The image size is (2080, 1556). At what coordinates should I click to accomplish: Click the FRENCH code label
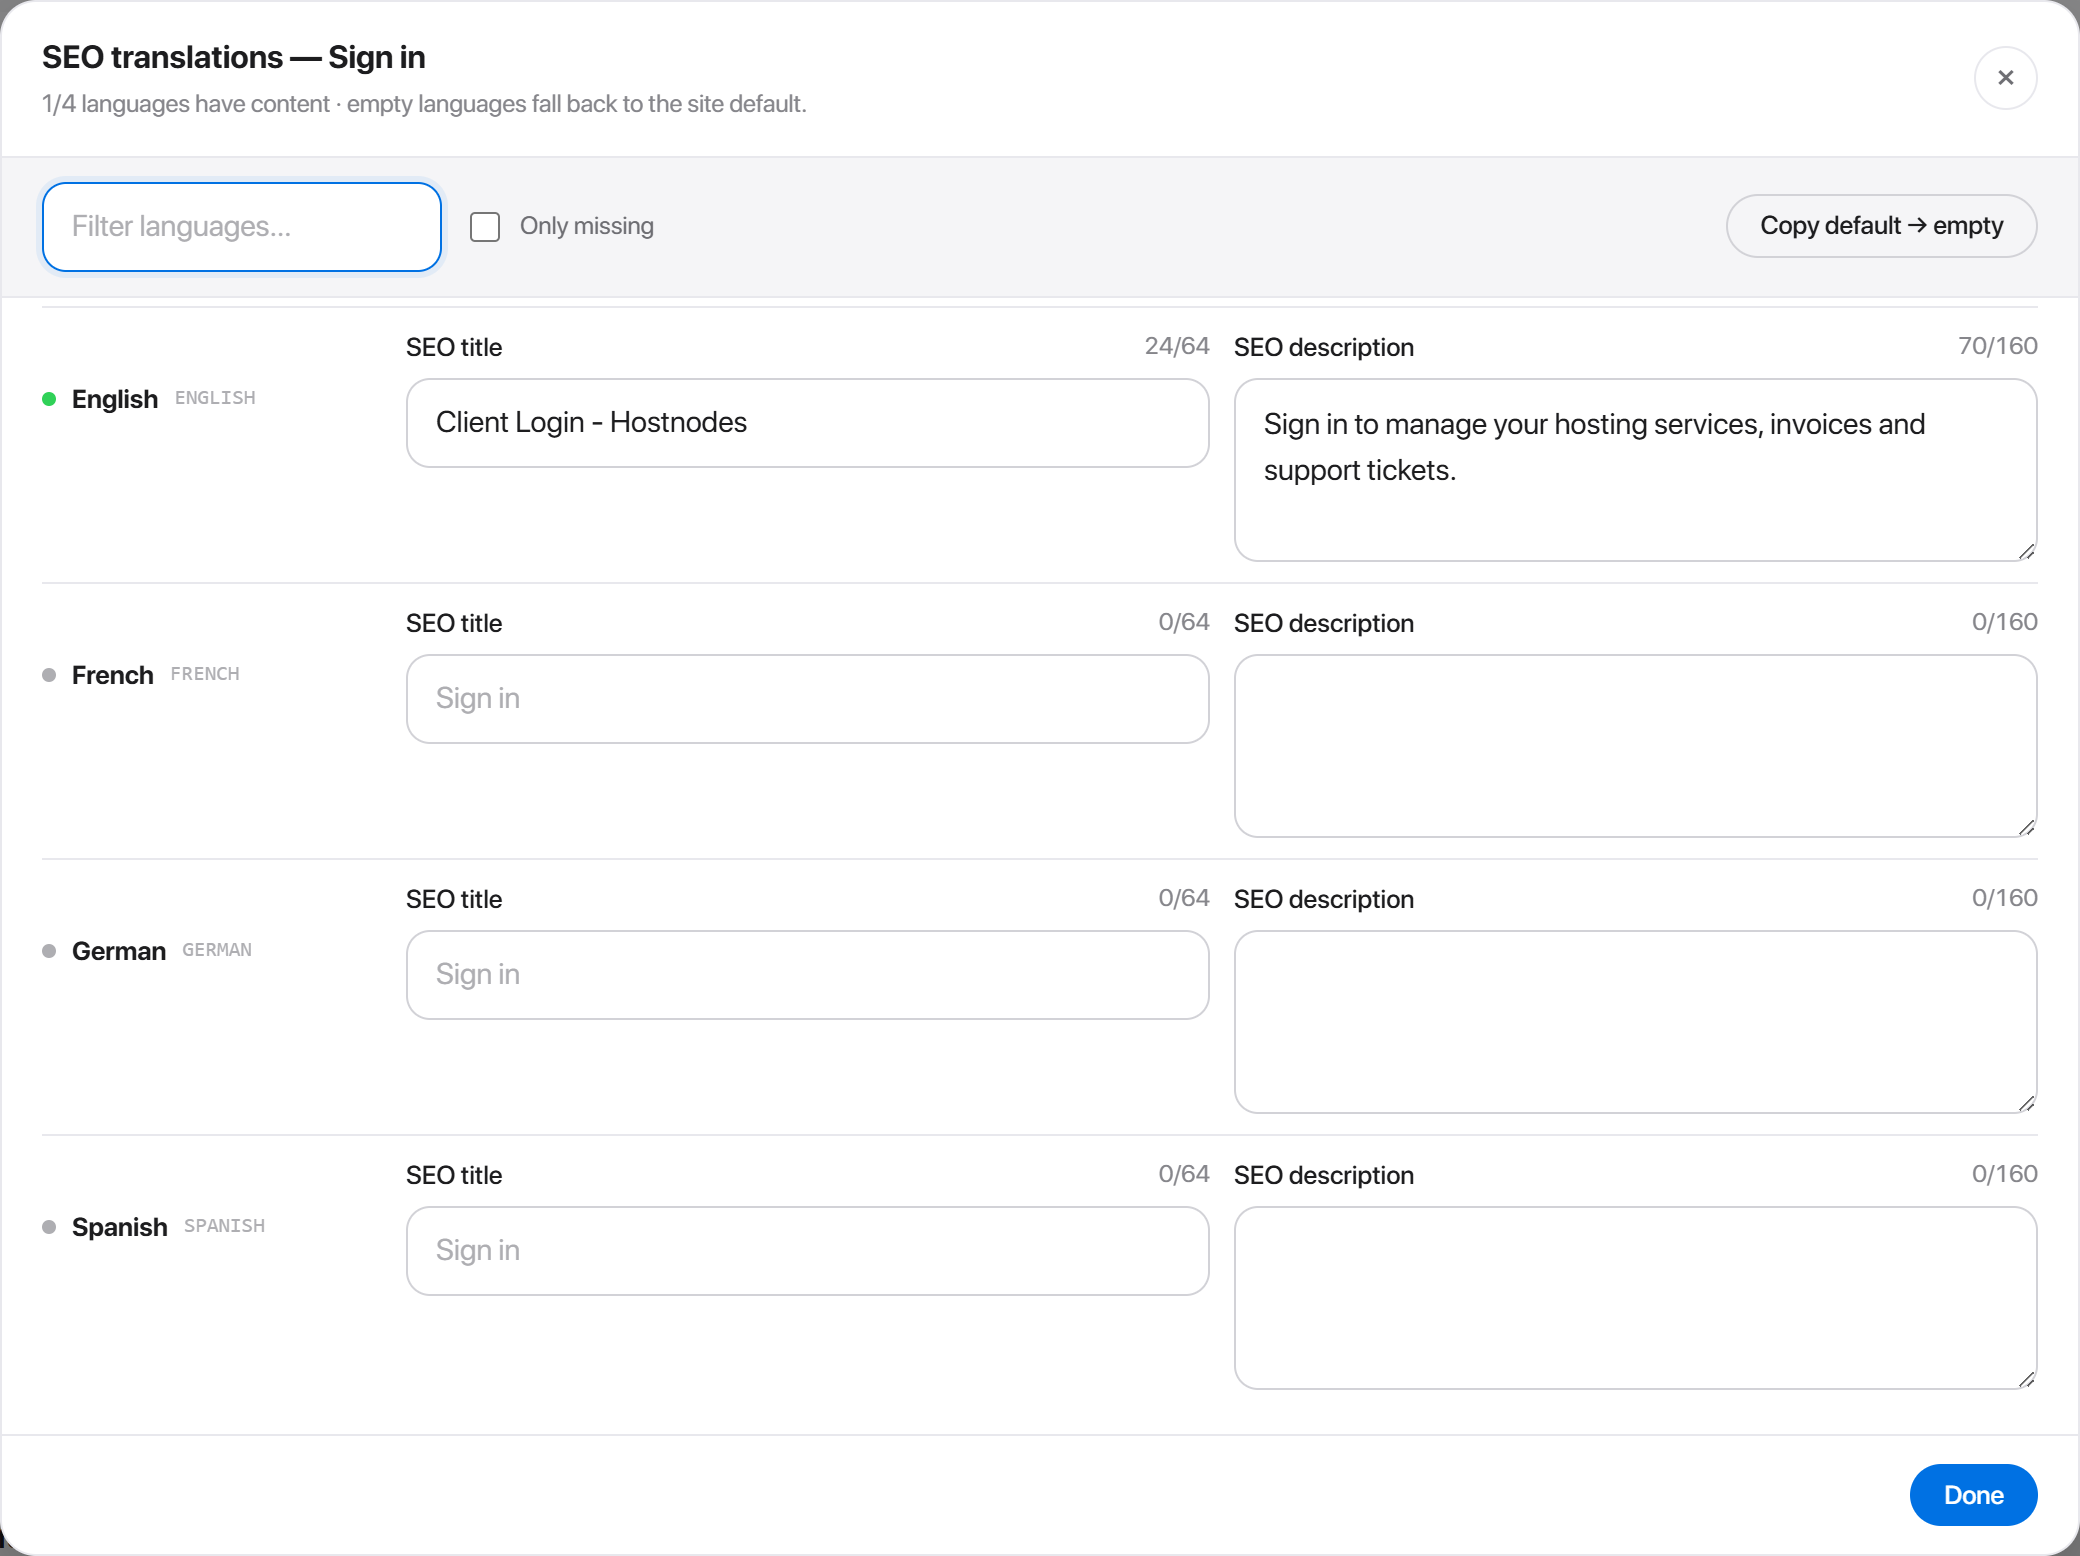205,674
